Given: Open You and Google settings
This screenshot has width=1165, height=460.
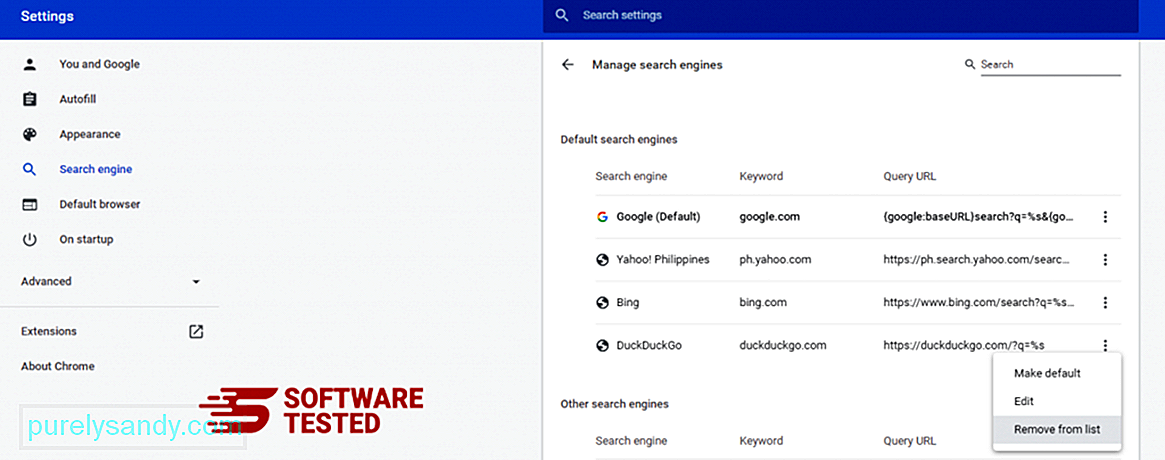Looking at the screenshot, I should pyautogui.click(x=100, y=64).
